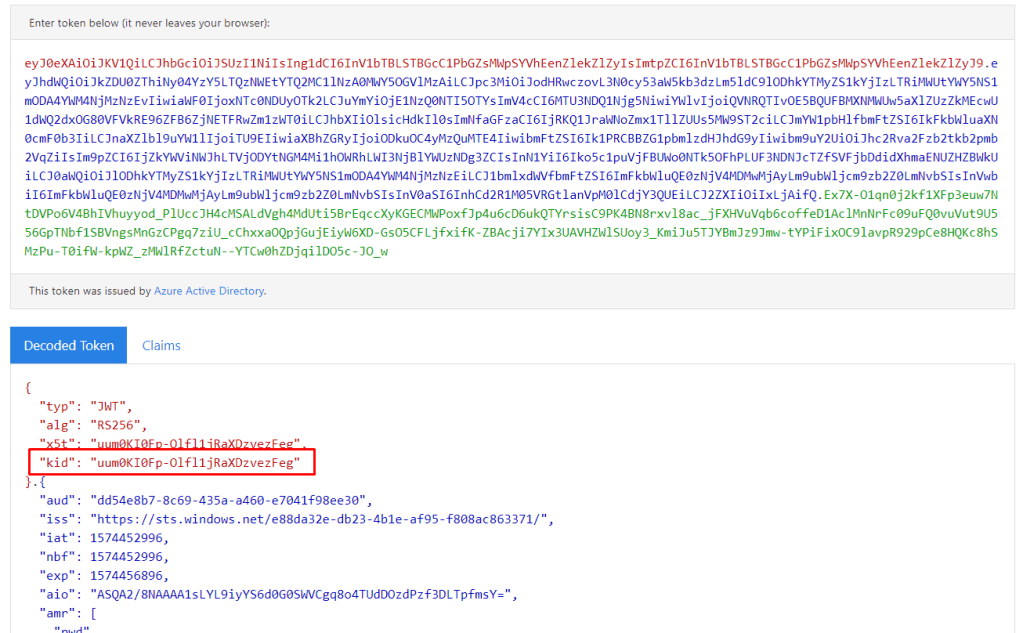The height and width of the screenshot is (633, 1023).
Task: Click the "iat" timestamp value
Action: click(130, 538)
